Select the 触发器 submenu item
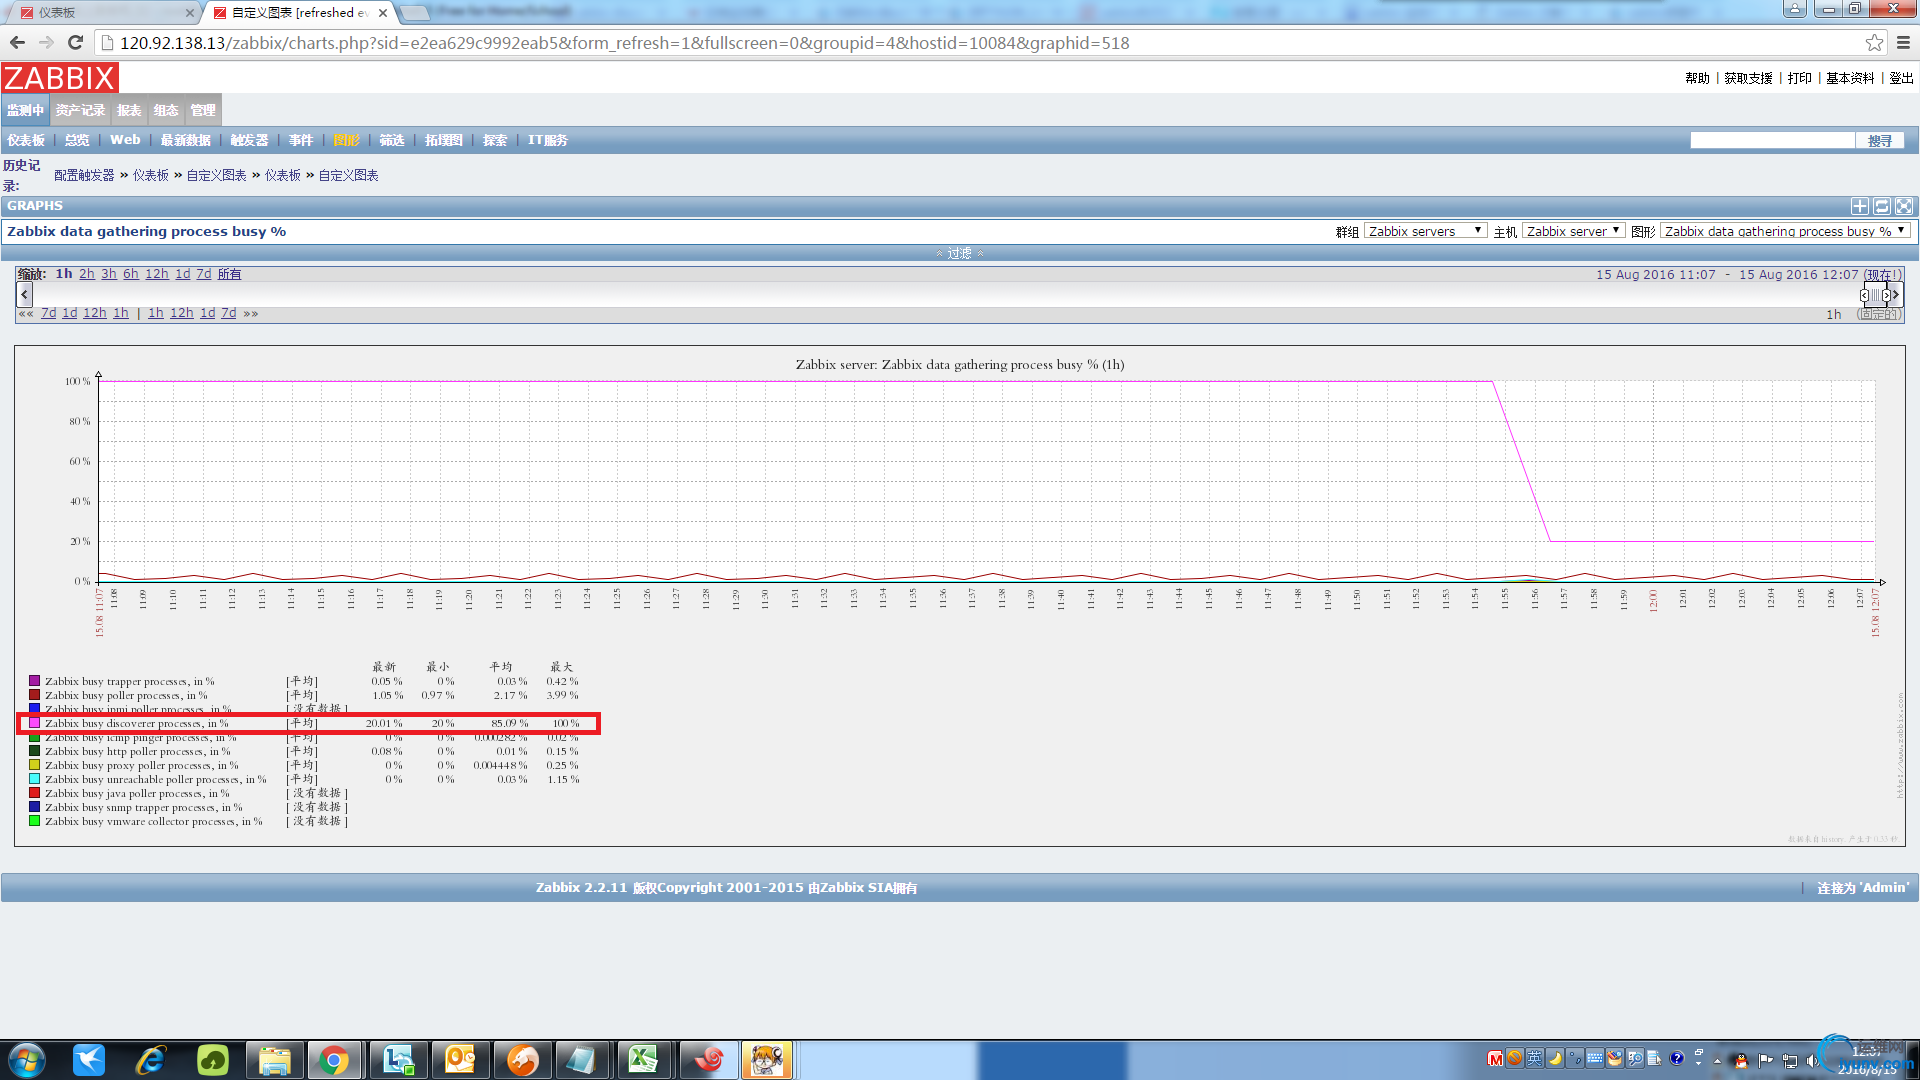 (249, 140)
